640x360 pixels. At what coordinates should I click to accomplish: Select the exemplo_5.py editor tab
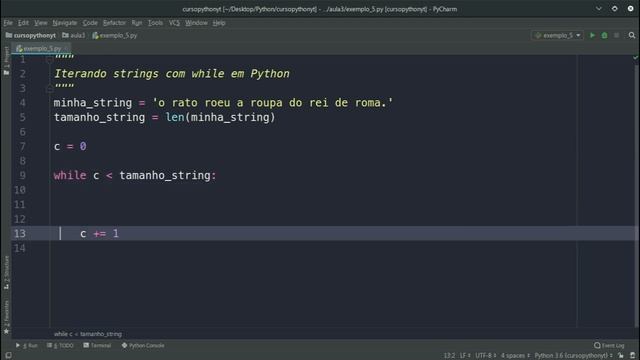click(42, 49)
